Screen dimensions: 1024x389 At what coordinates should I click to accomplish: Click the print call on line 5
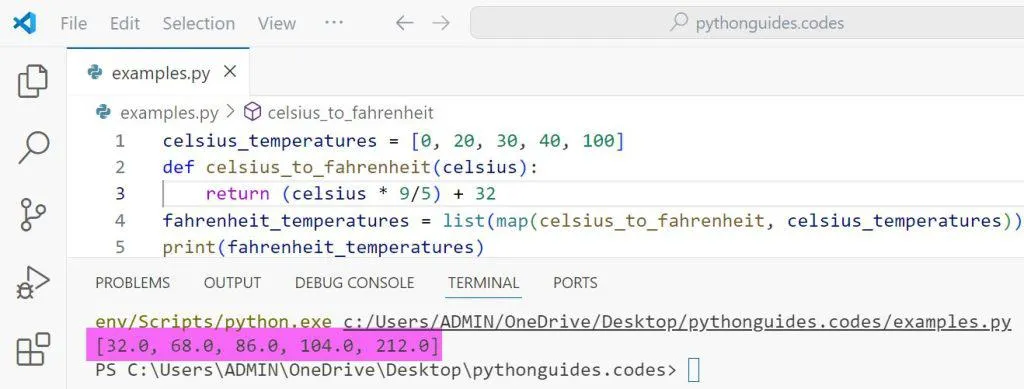[x=189, y=247]
